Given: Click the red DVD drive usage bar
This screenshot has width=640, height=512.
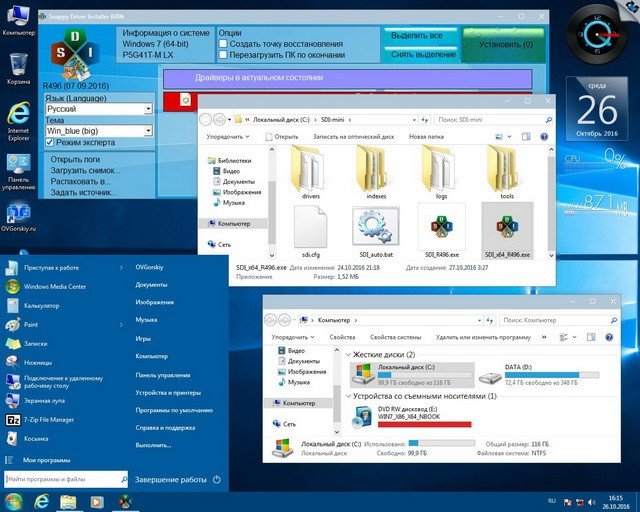Looking at the screenshot, I should (x=424, y=424).
